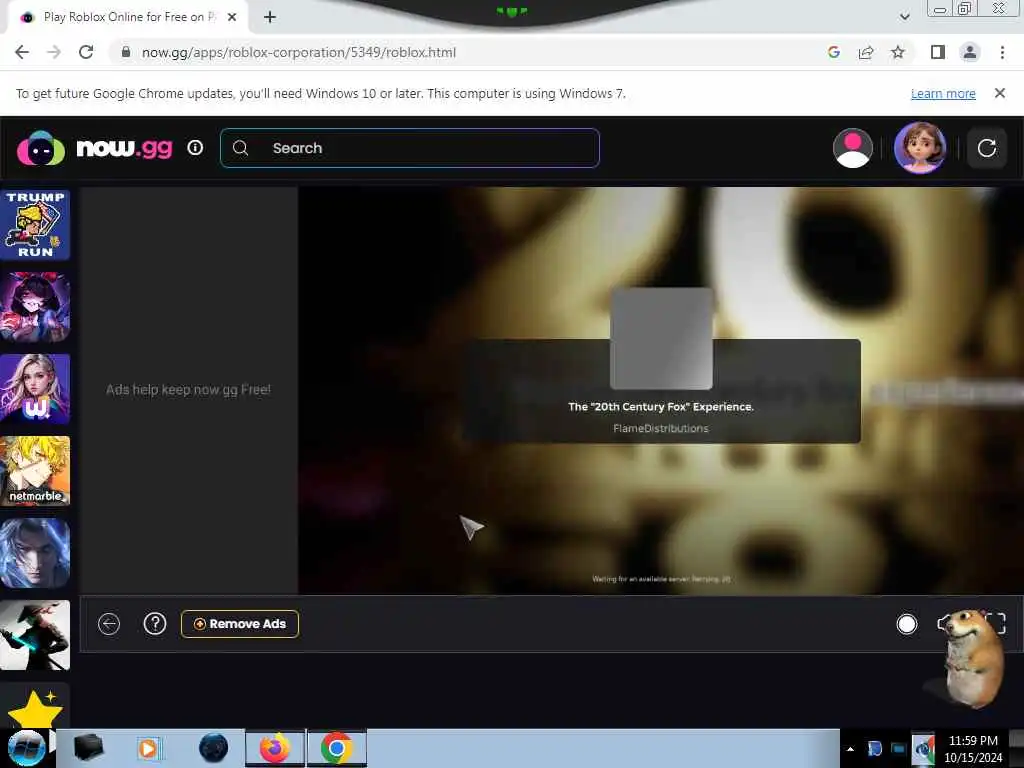The image size is (1024, 768).
Task: Open the media player taskbar icon
Action: coord(149,748)
